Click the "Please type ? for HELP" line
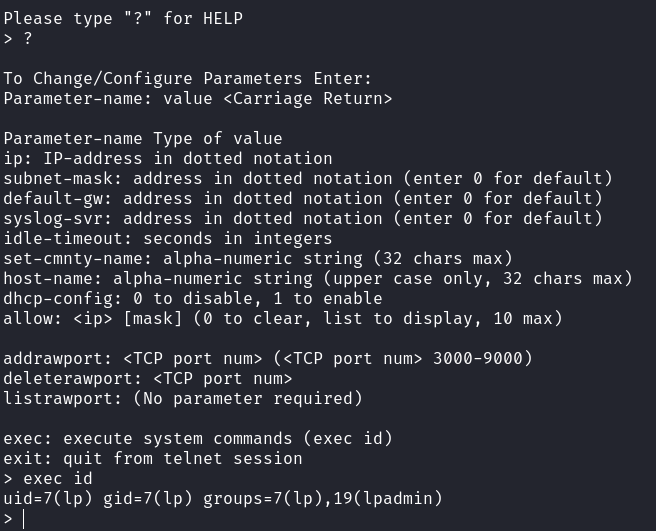Screen dimensions: 656x531 [123, 18]
